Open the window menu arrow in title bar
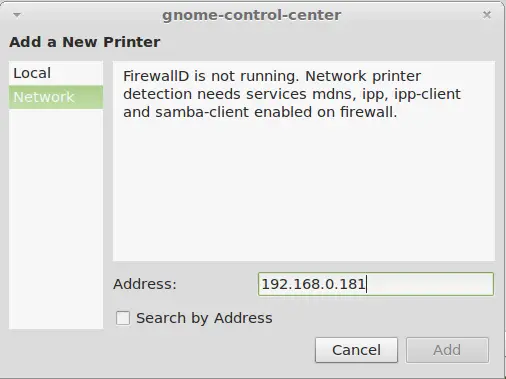This screenshot has width=506, height=379. (x=17, y=15)
